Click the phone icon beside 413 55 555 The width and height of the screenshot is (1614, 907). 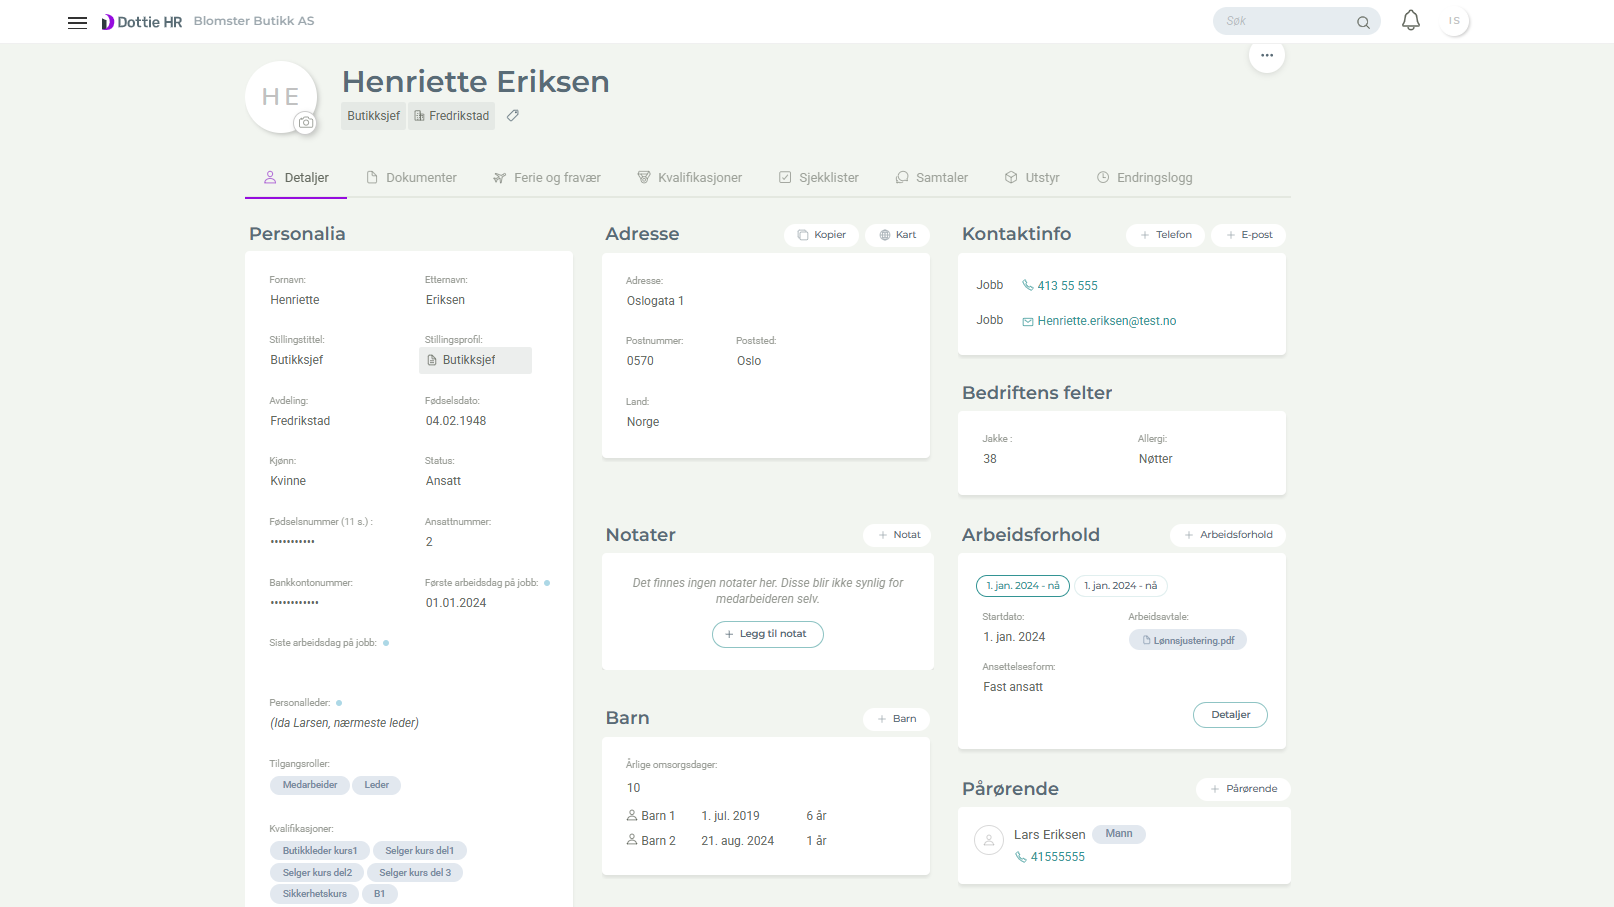click(1027, 285)
